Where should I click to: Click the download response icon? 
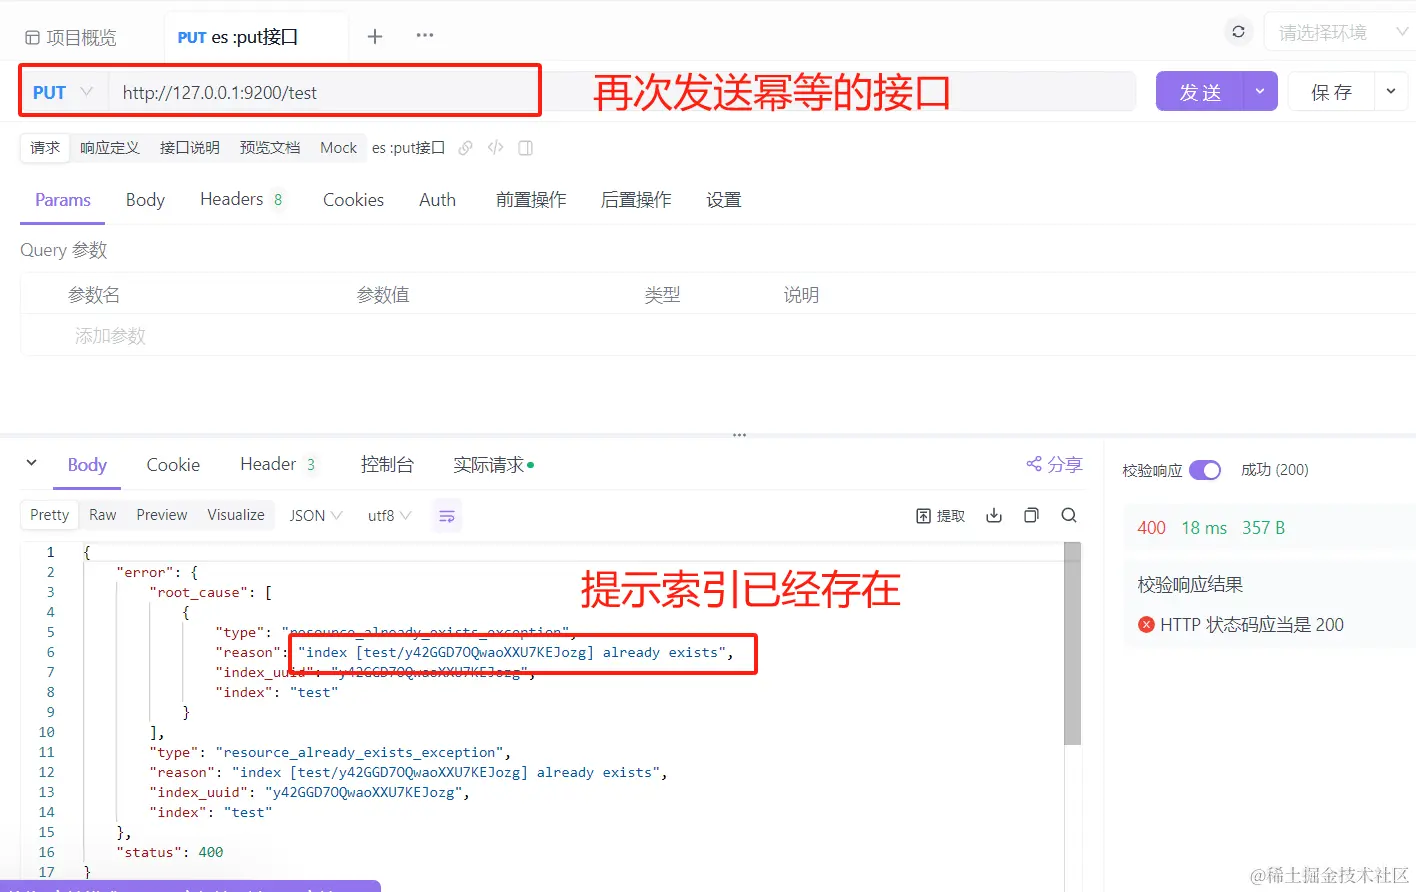click(994, 515)
